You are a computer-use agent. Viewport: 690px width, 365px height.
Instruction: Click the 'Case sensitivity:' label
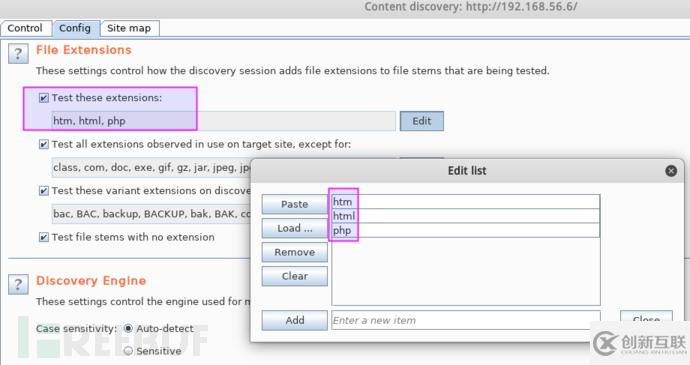click(77, 329)
